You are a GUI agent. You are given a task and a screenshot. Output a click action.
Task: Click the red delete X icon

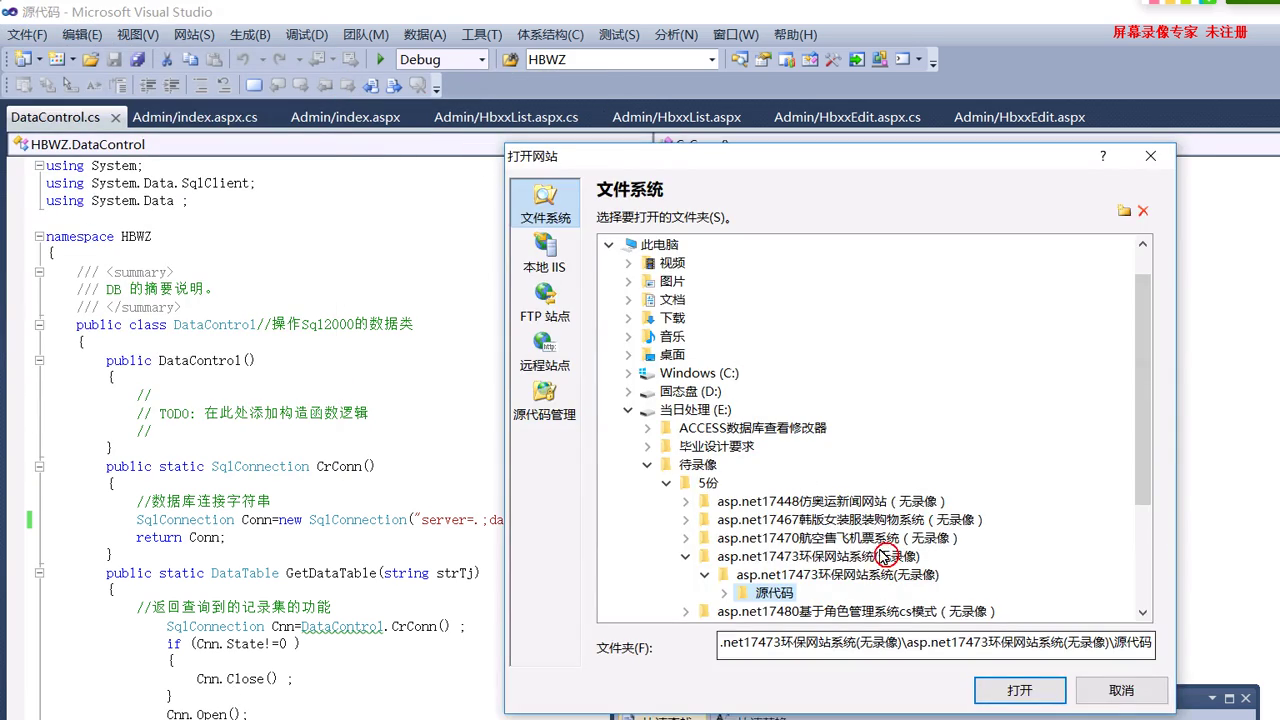coord(1143,211)
